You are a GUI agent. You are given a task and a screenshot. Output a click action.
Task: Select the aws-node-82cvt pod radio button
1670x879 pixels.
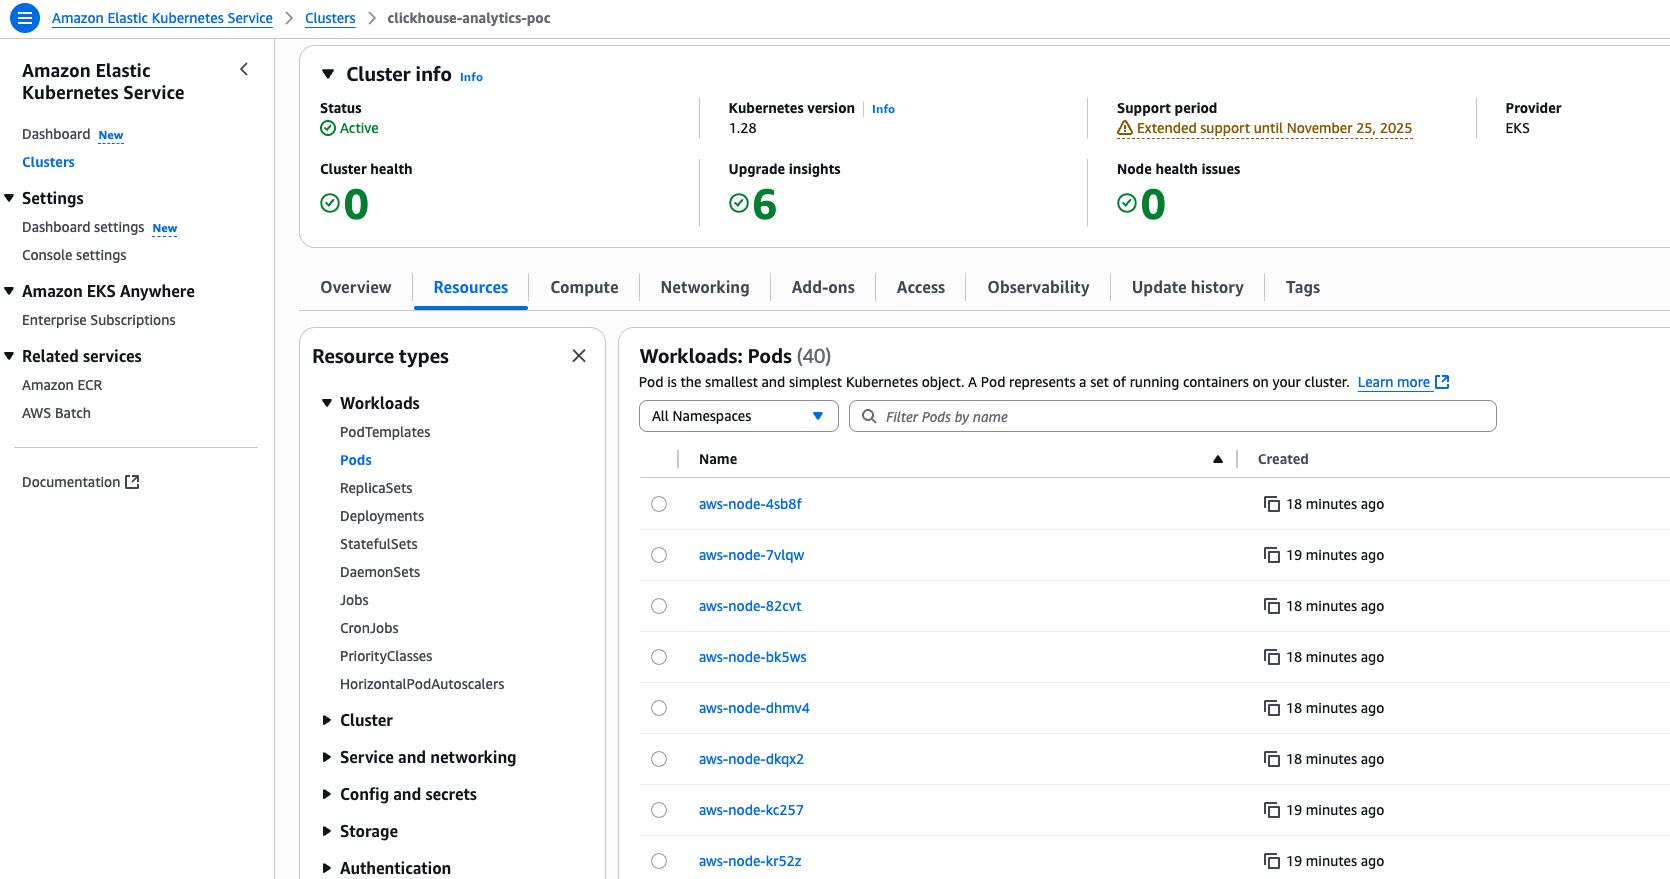tap(659, 606)
